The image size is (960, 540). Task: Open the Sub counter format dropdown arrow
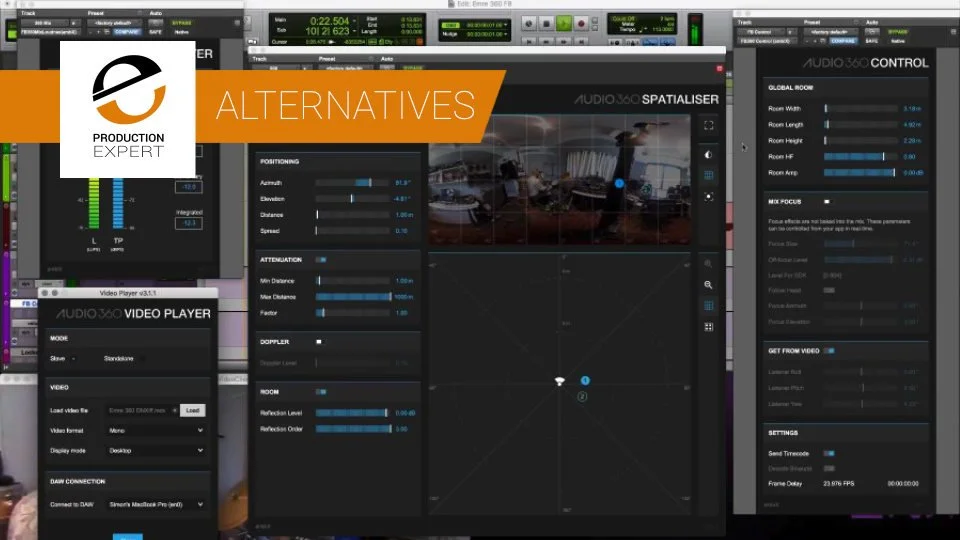pyautogui.click(x=354, y=31)
